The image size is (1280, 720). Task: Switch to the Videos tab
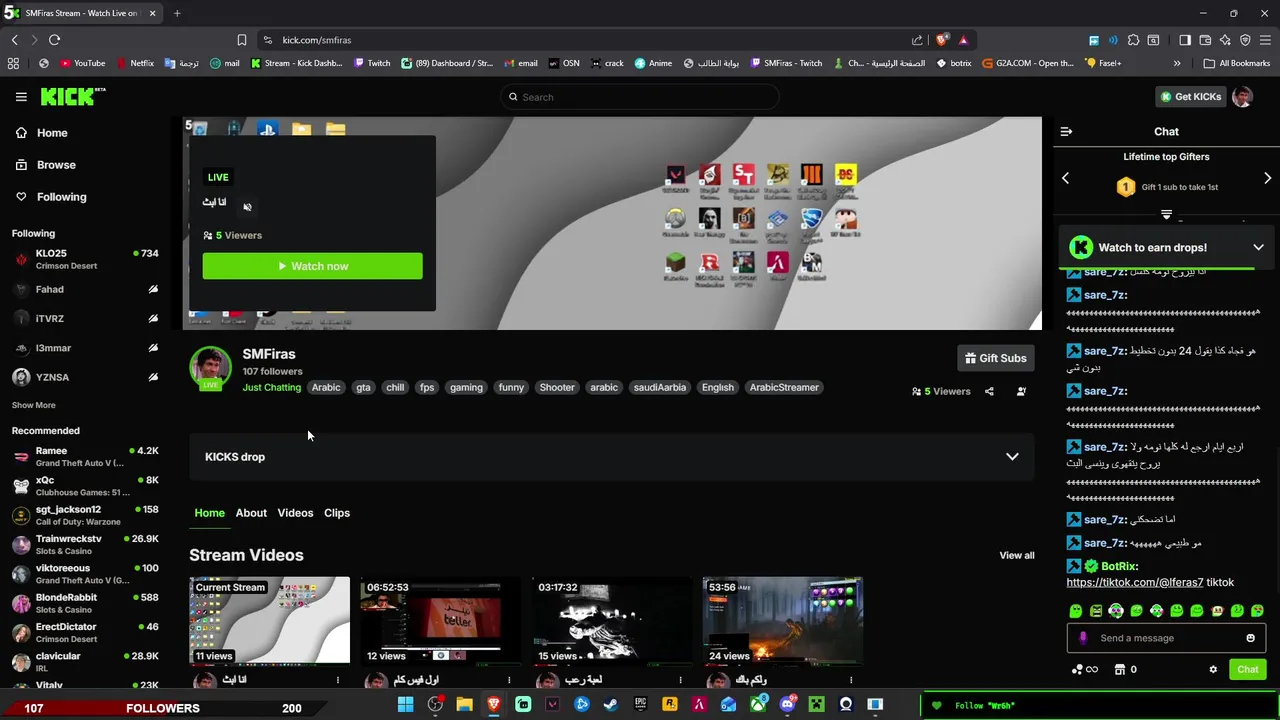coord(295,513)
